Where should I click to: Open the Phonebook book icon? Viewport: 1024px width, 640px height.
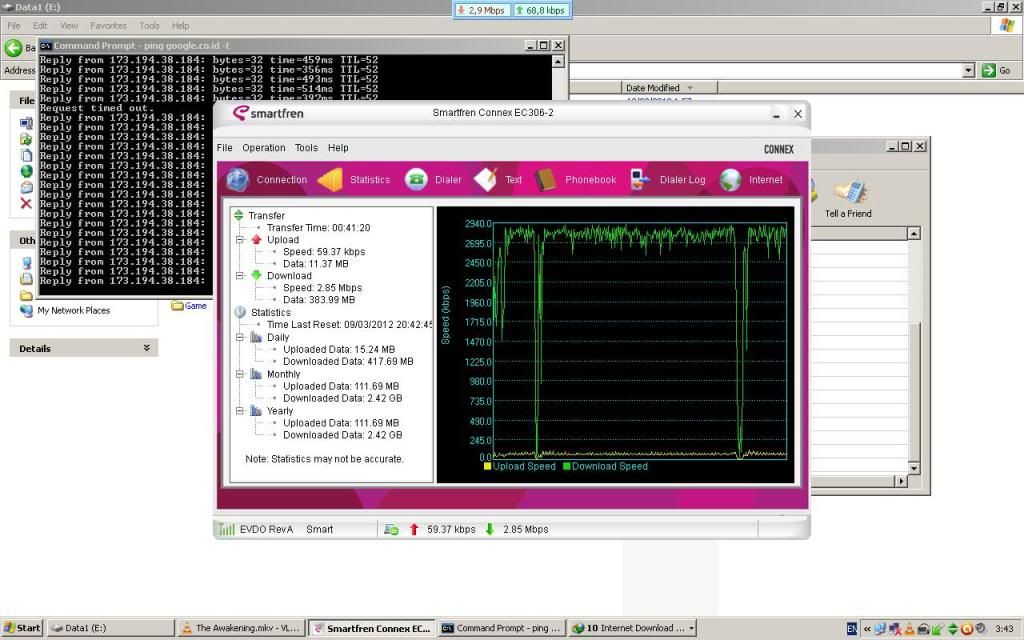coord(546,180)
